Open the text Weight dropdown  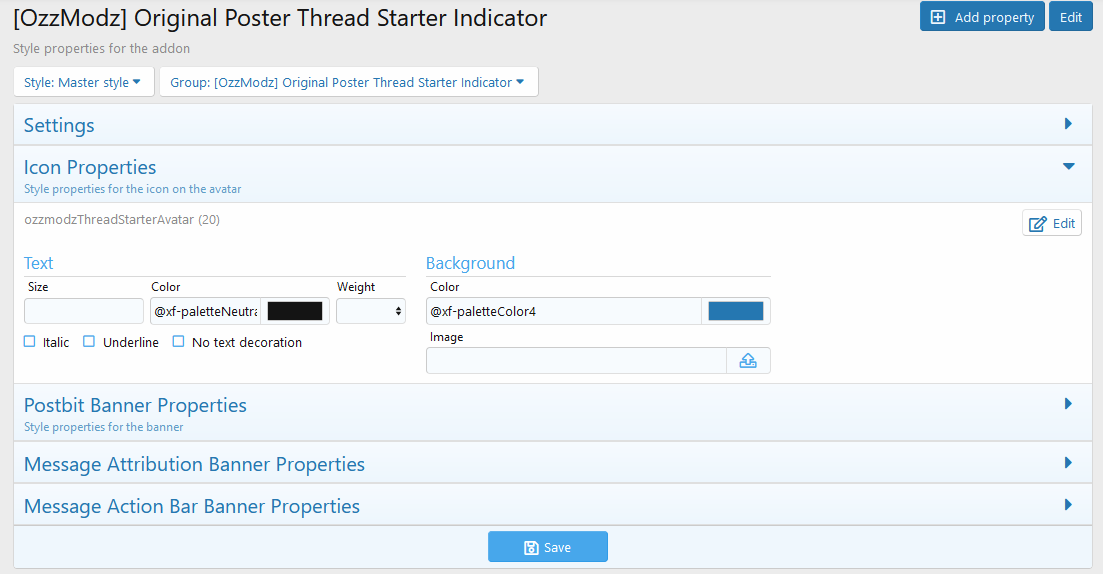(370, 311)
